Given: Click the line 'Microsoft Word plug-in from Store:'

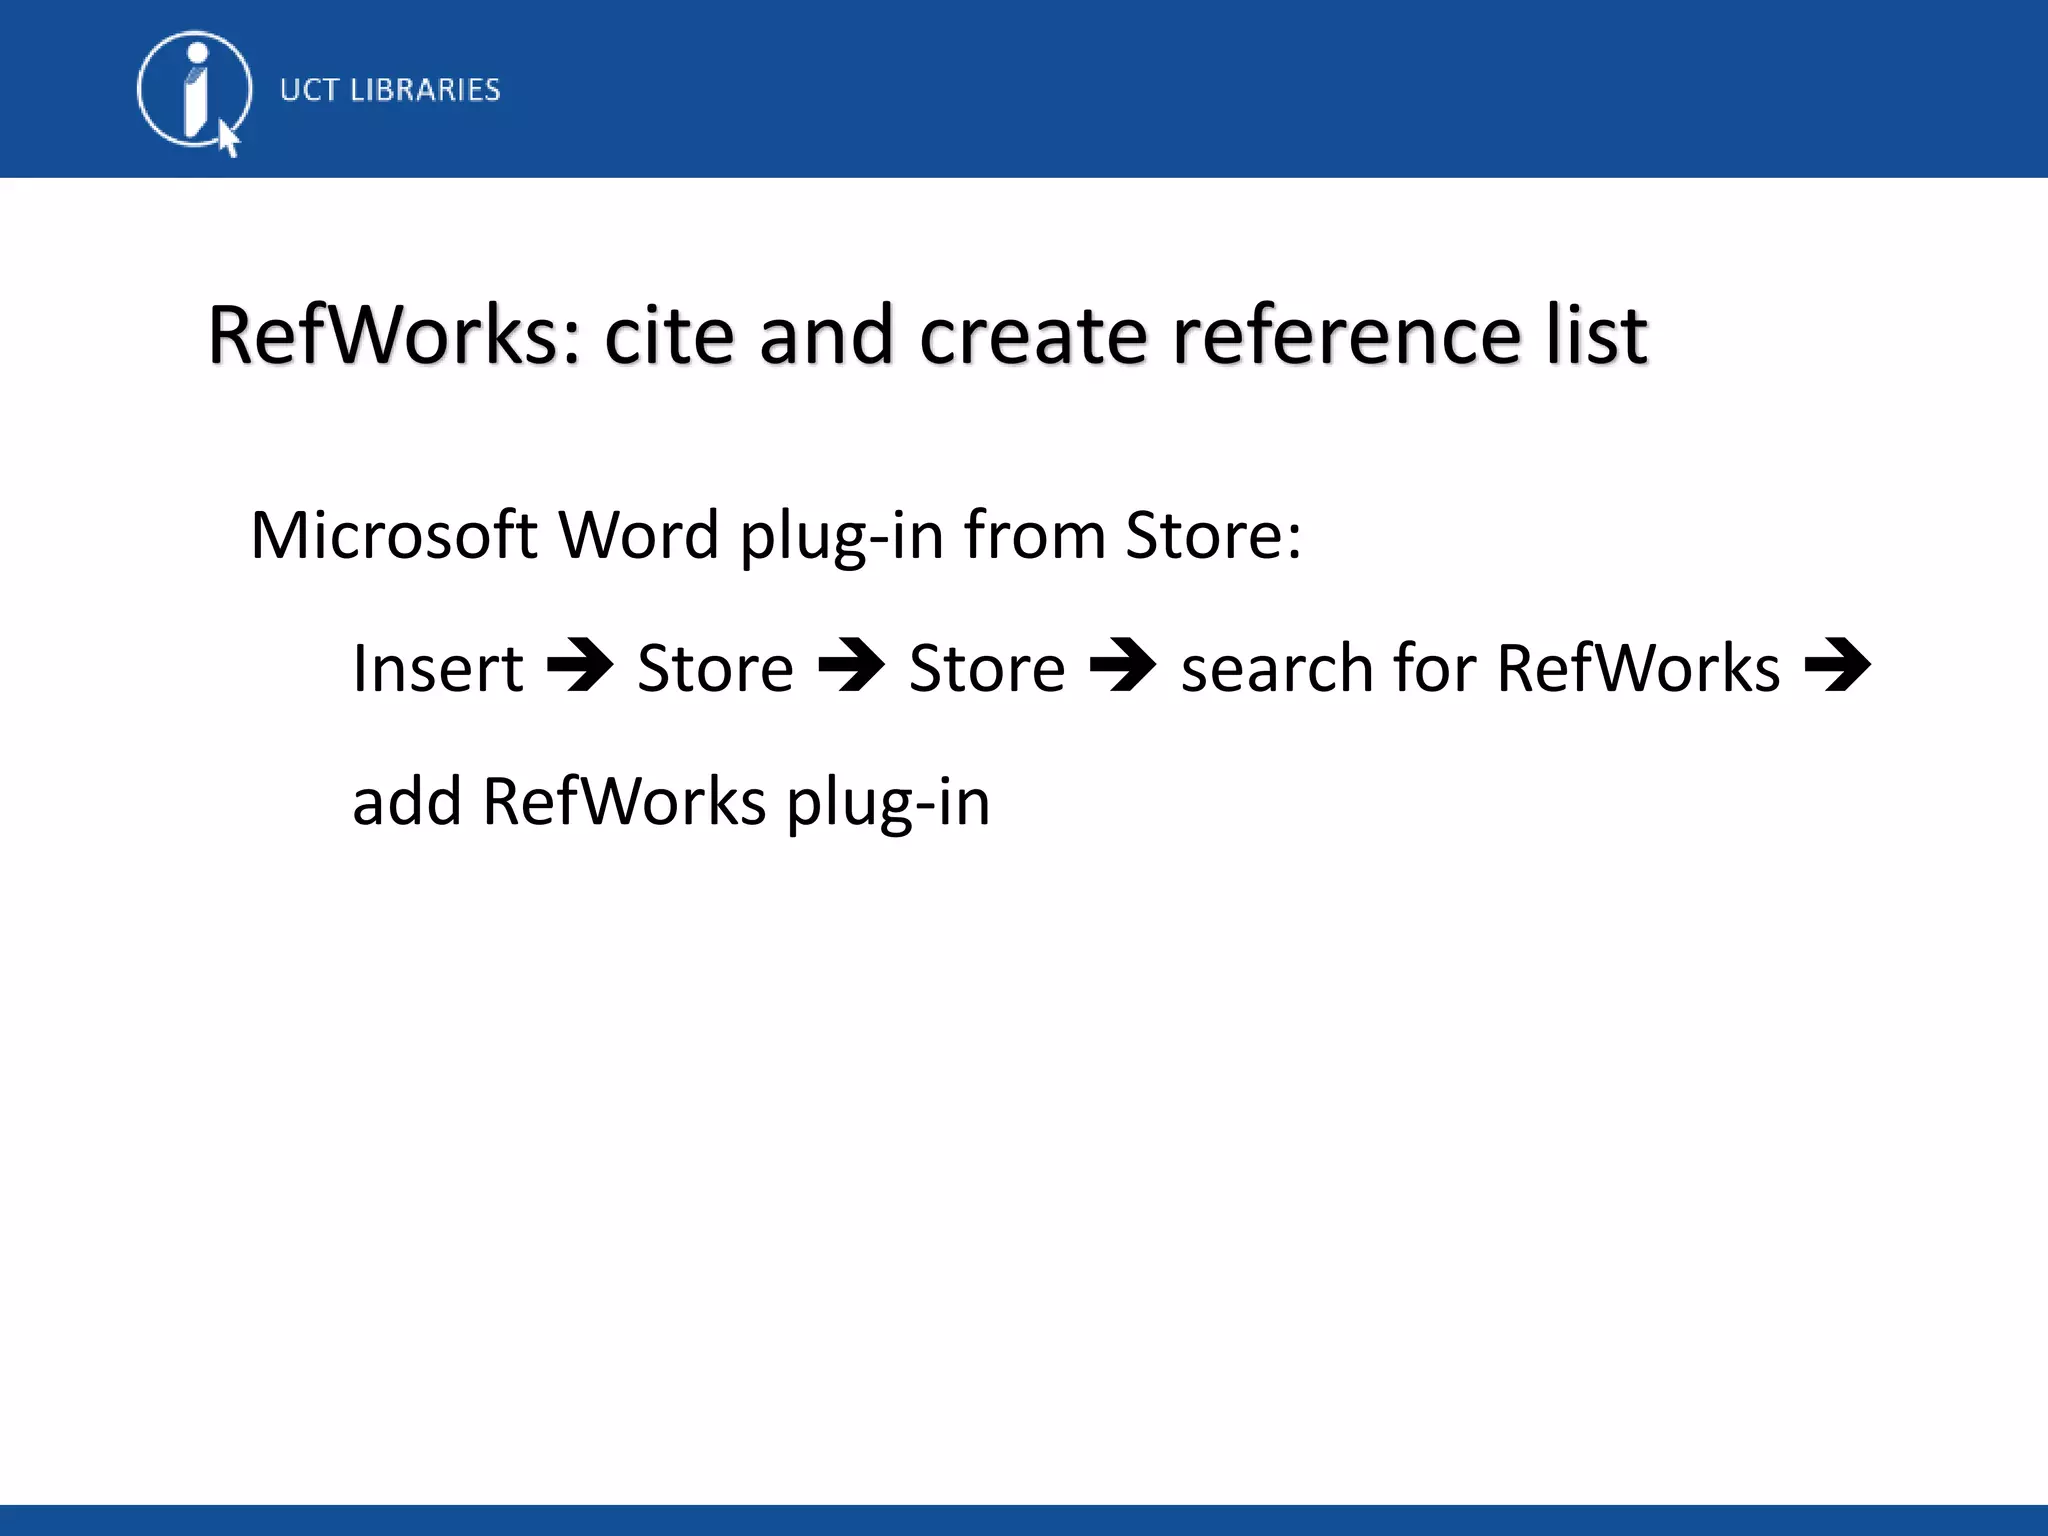Looking at the screenshot, I should pyautogui.click(x=776, y=536).
